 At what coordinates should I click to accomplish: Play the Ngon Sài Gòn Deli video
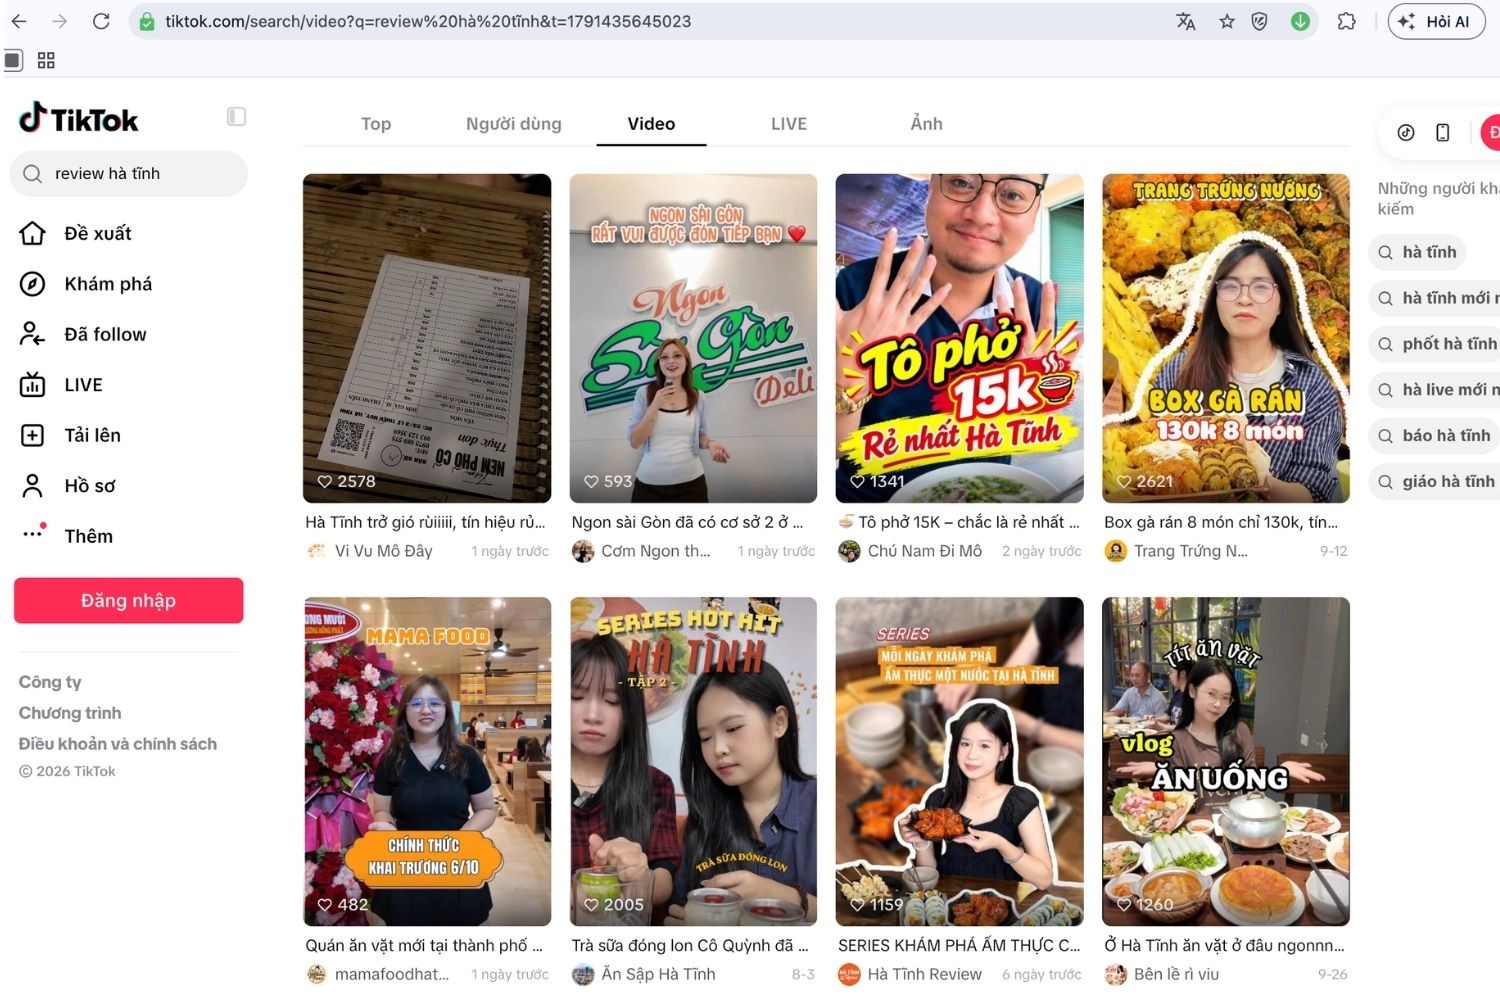694,338
